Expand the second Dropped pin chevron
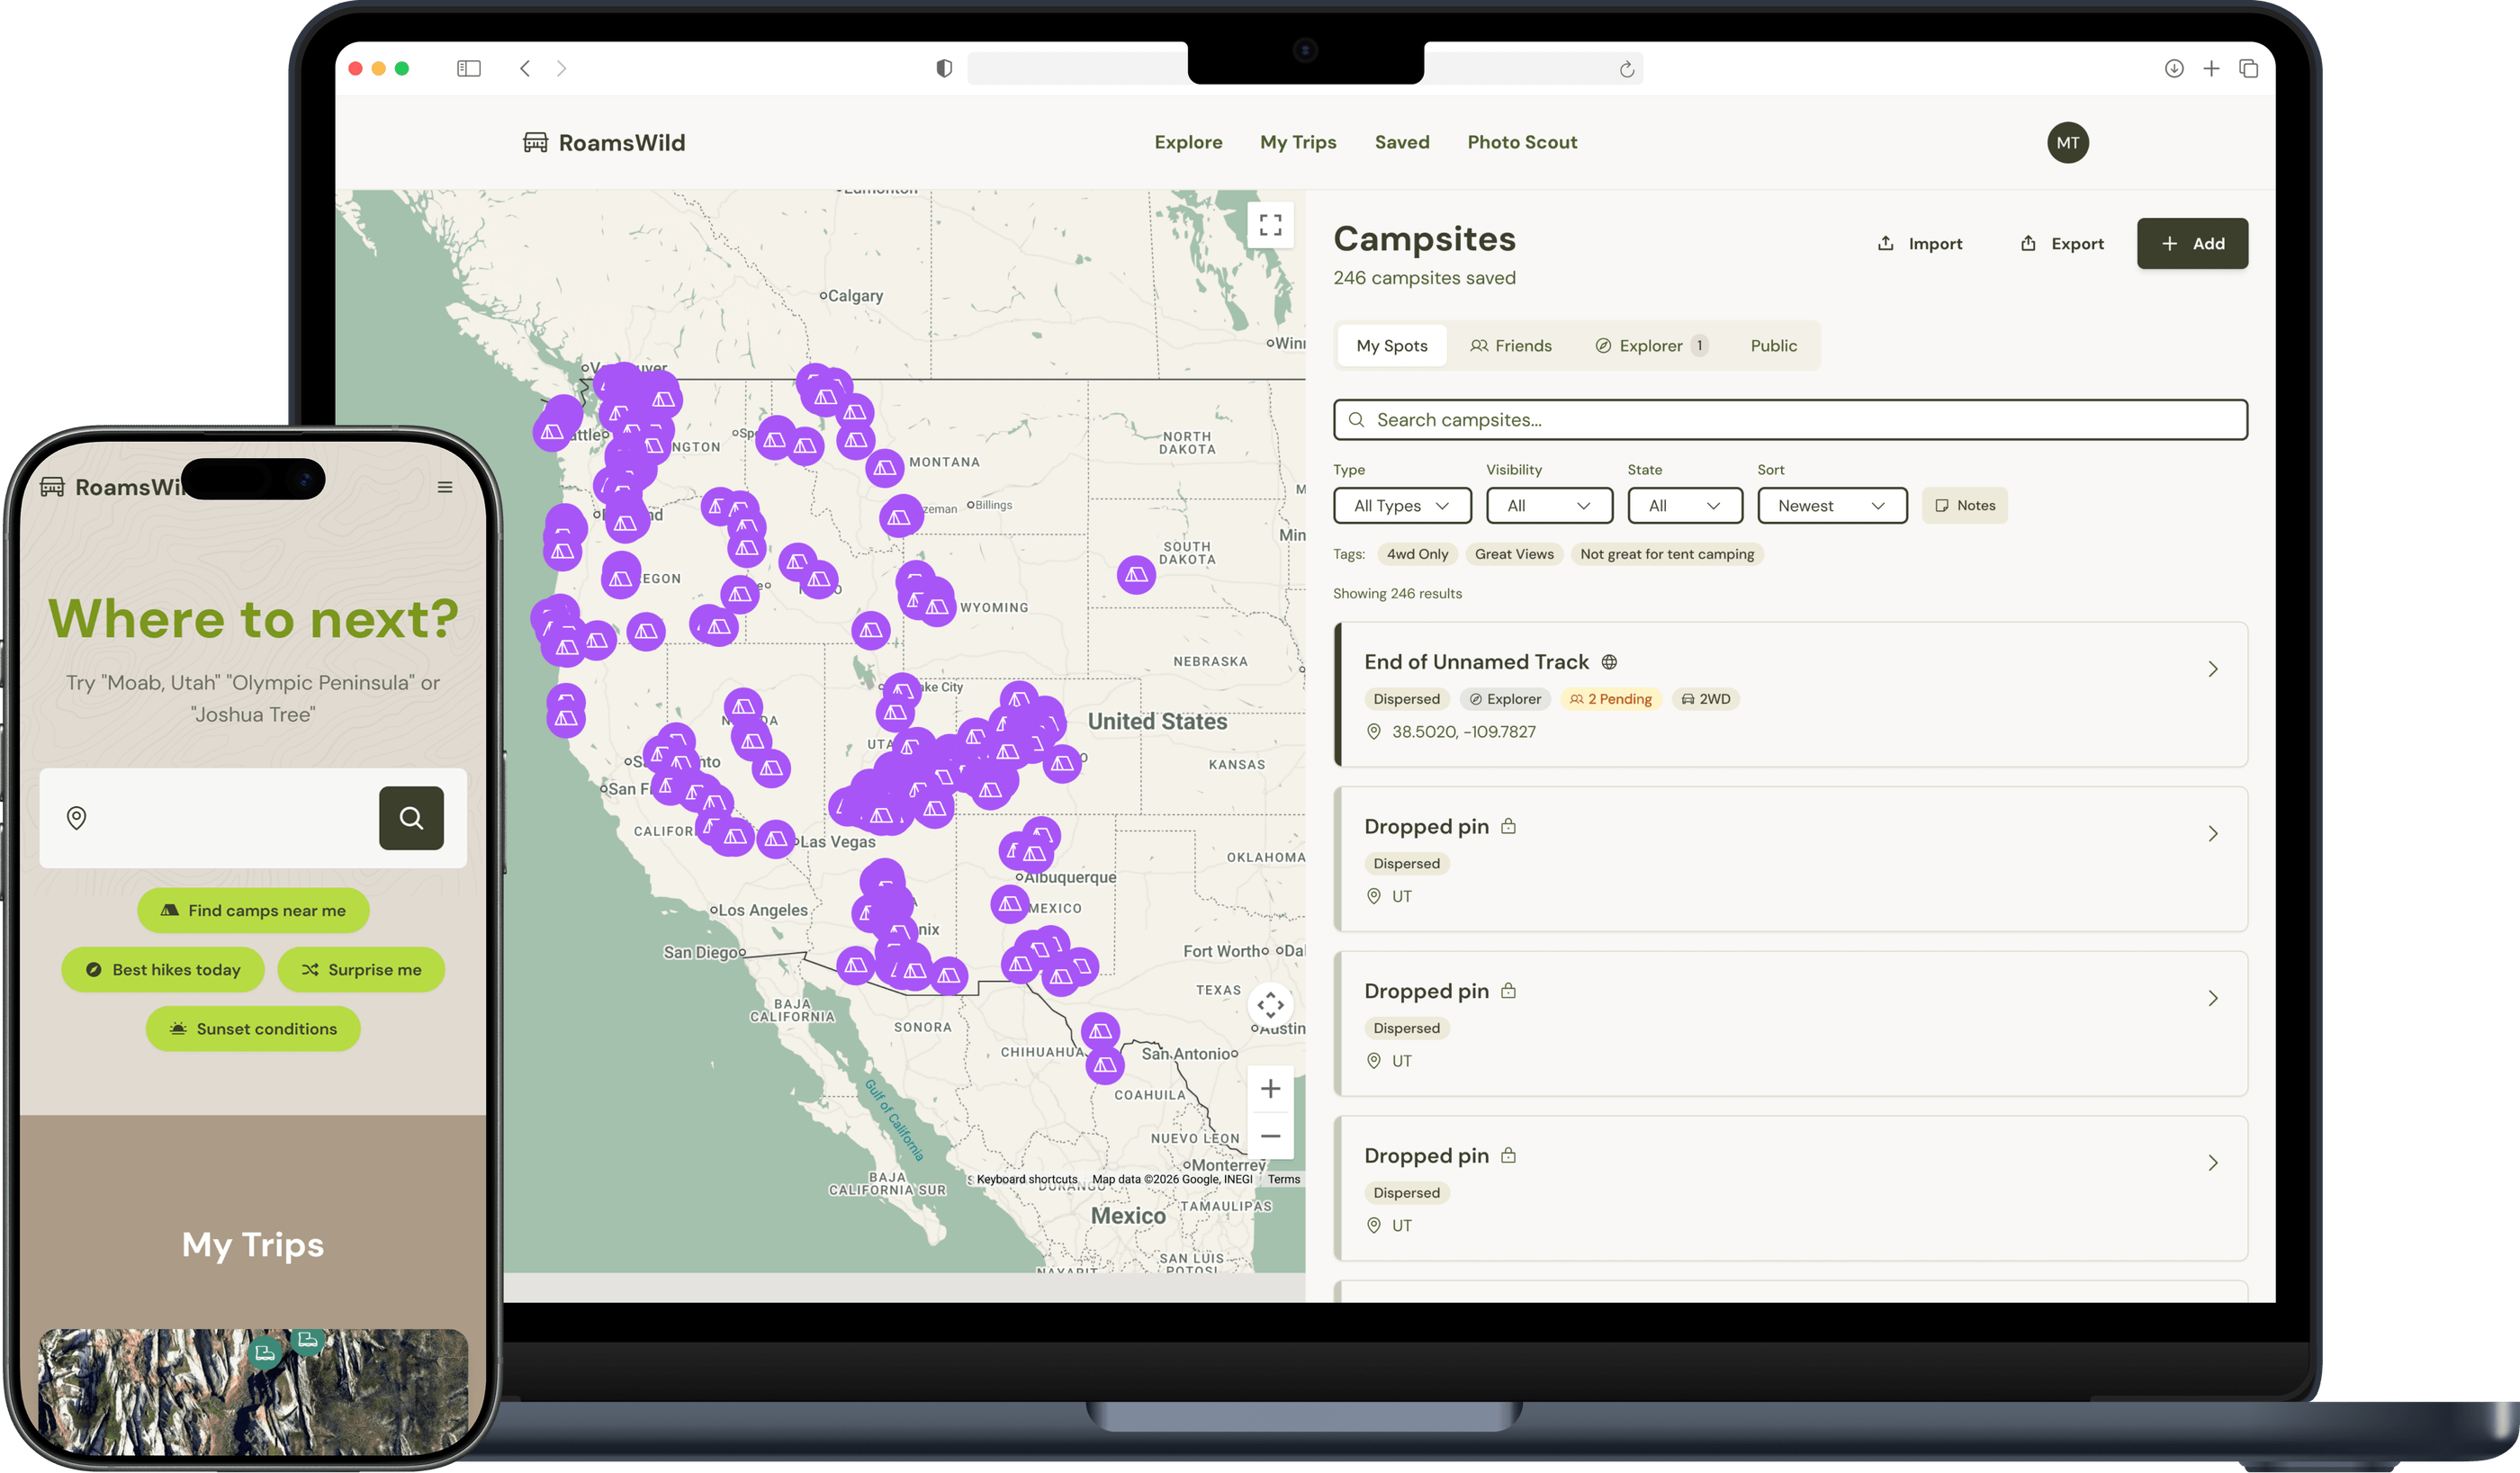2520x1473 pixels. [2213, 998]
